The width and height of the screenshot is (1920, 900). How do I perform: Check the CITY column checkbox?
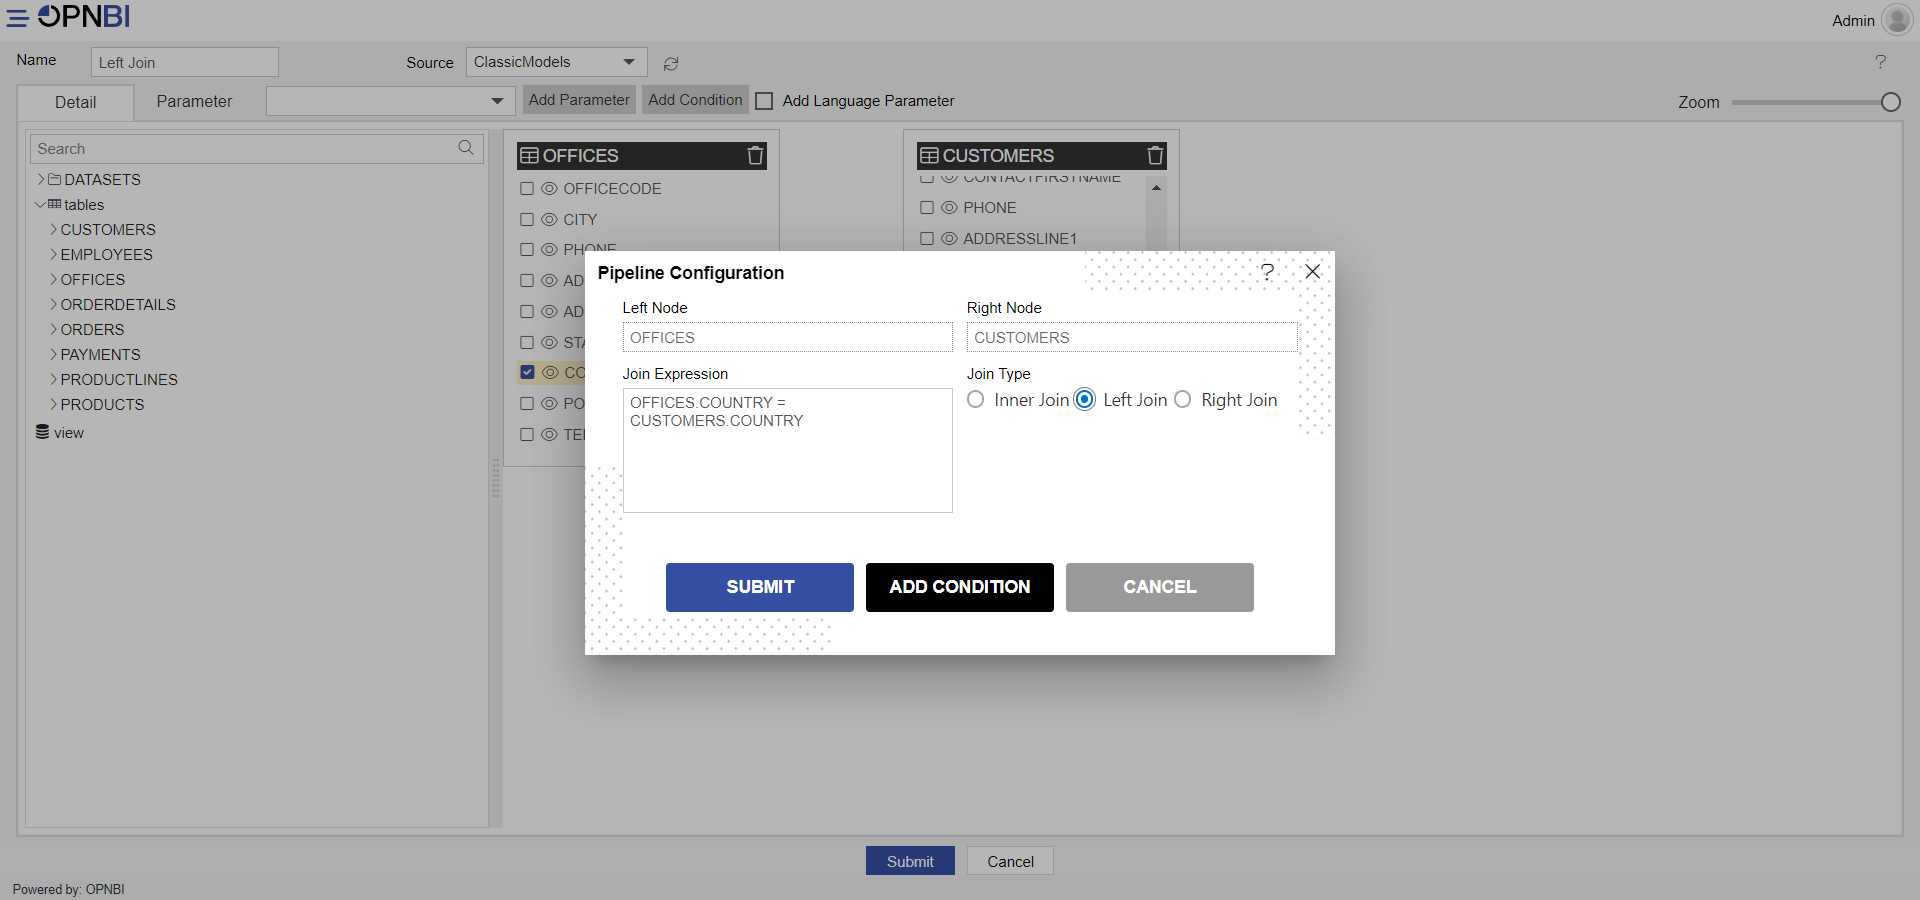coord(527,220)
